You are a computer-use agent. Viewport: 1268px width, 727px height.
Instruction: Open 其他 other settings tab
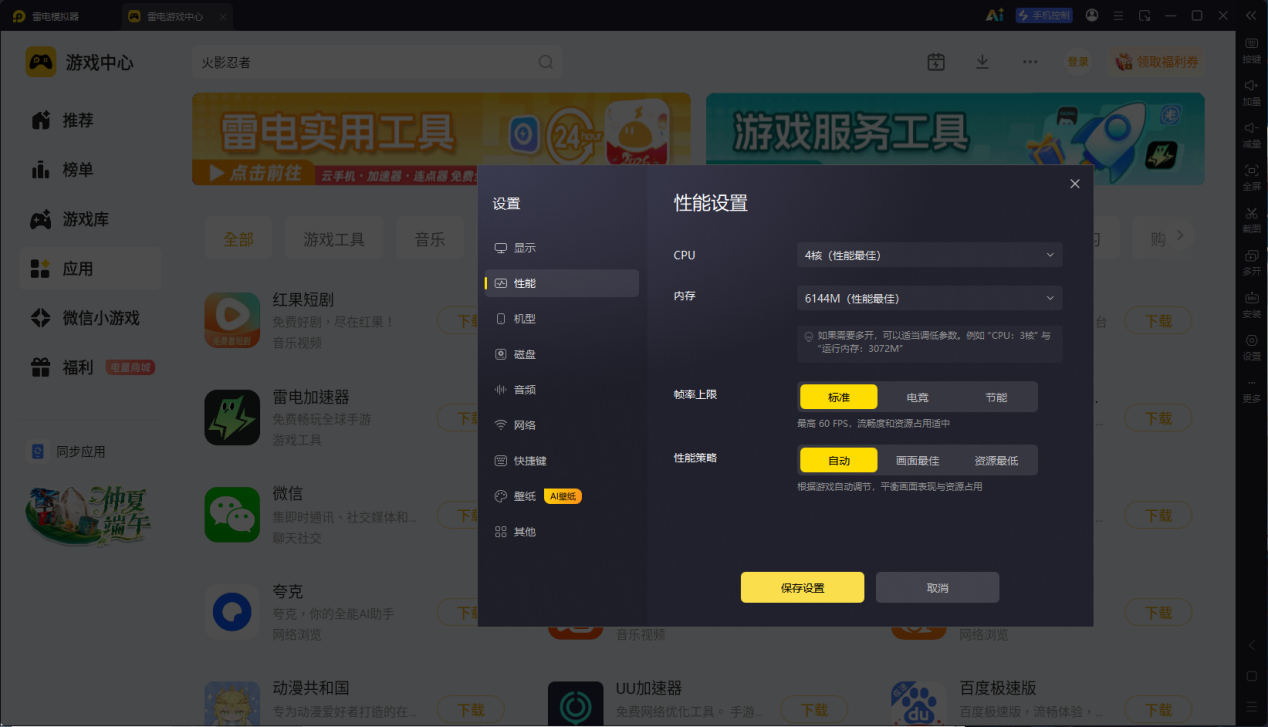562,532
